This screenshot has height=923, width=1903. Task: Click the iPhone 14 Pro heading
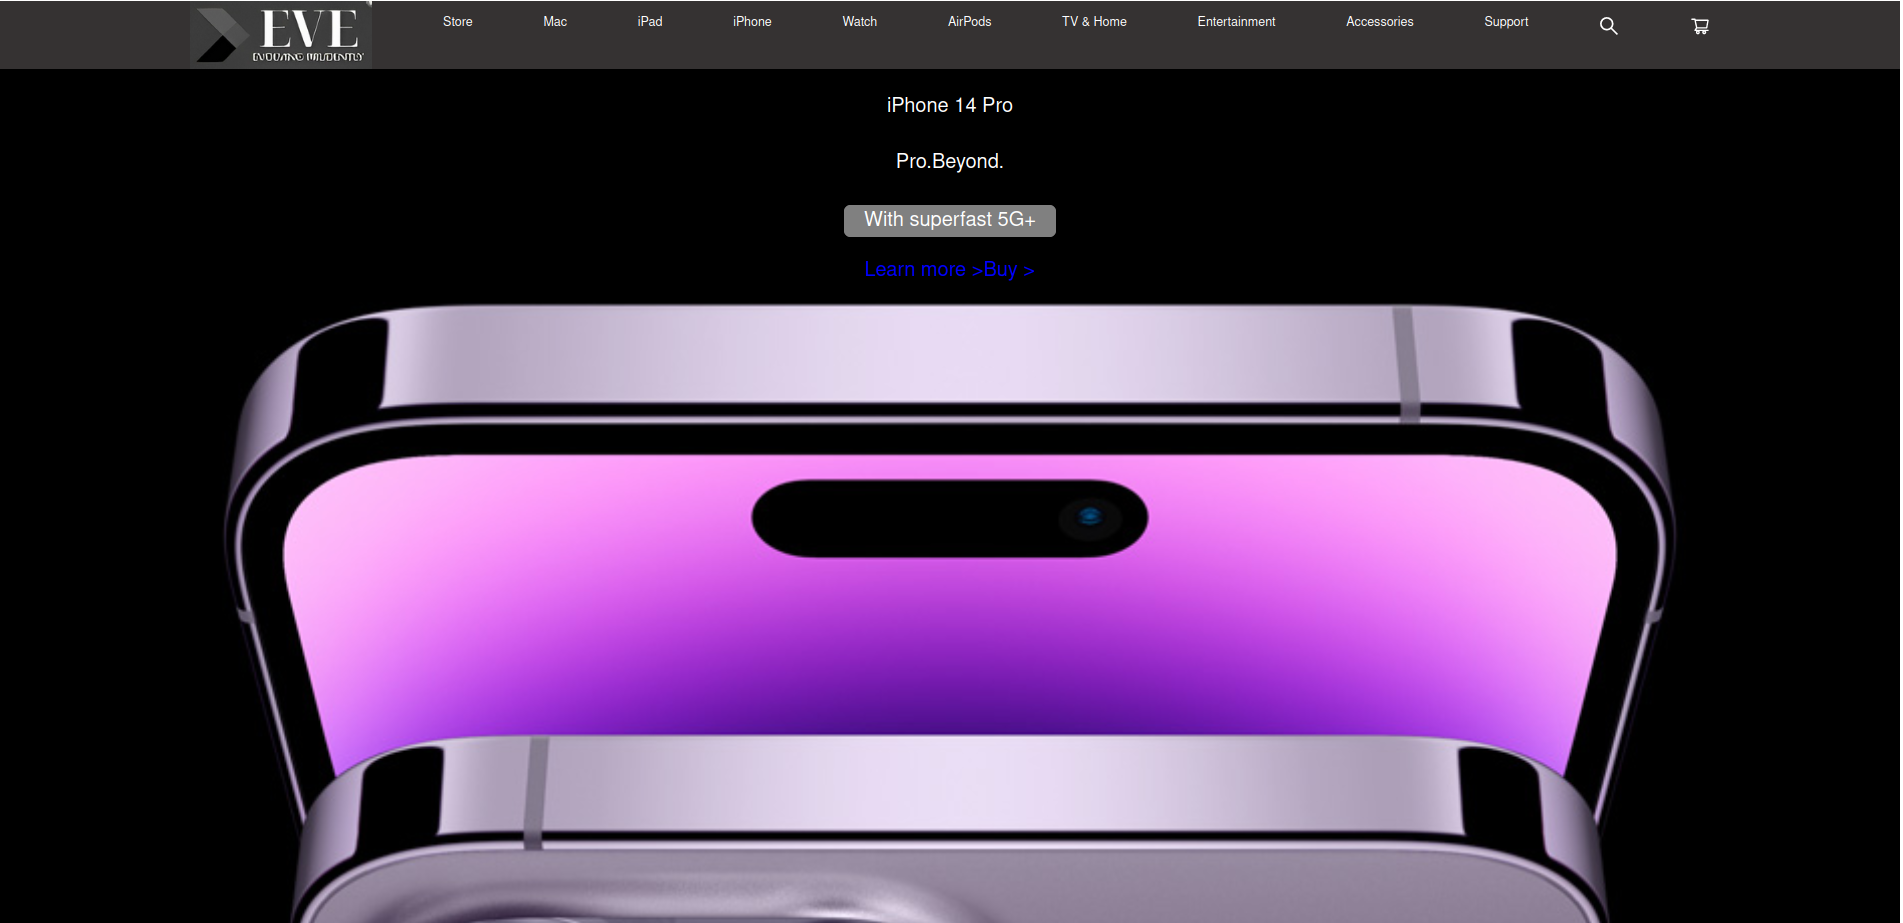(x=950, y=105)
